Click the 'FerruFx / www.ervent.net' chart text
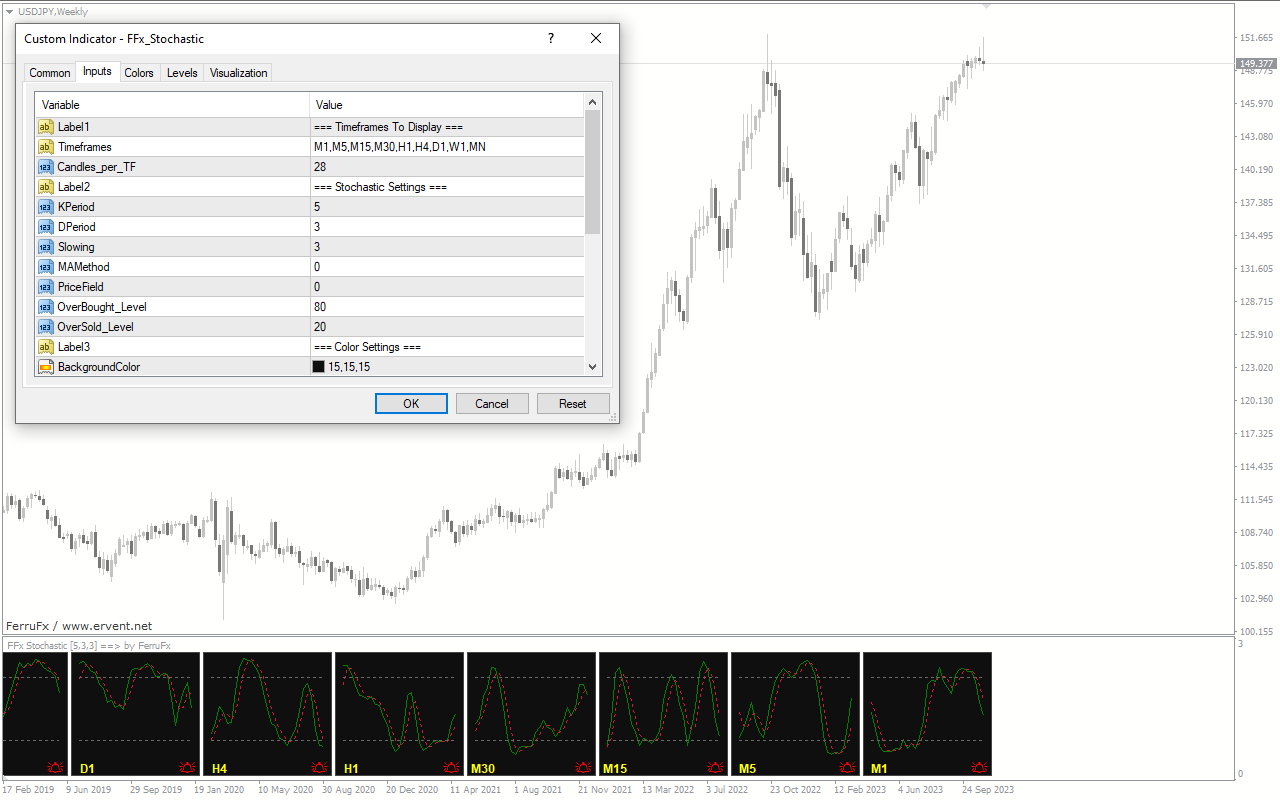1280x800 pixels. [79, 626]
